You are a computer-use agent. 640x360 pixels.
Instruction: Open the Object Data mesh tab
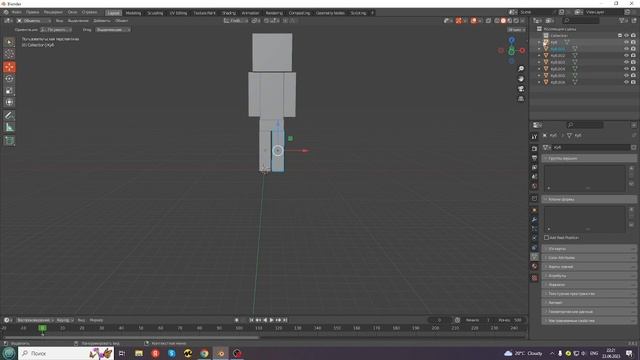pos(534,257)
